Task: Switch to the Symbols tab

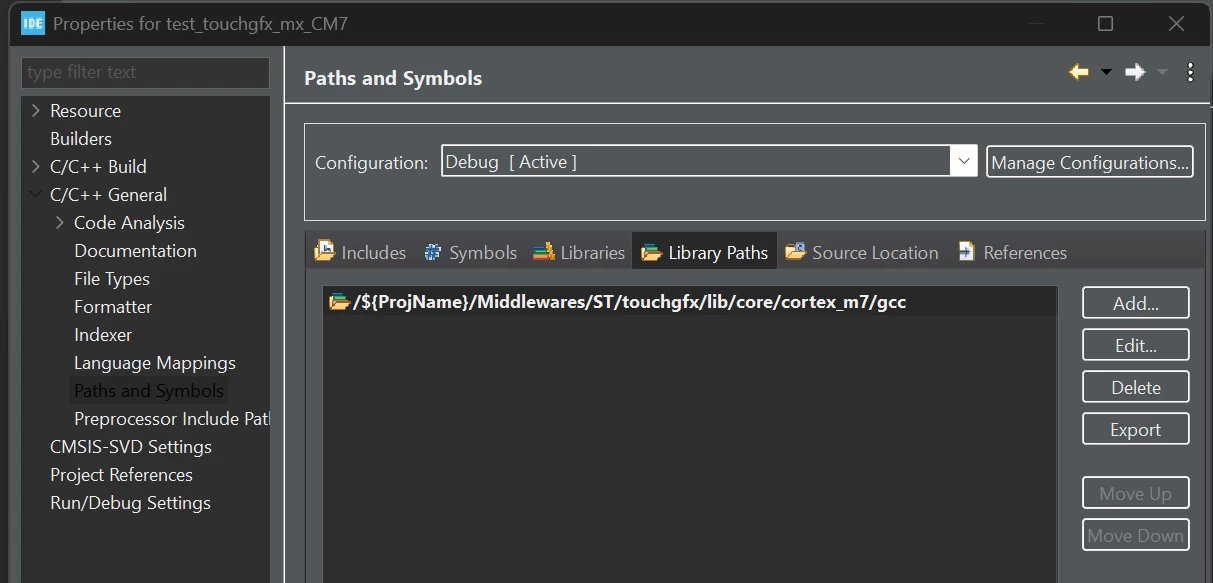Action: click(x=470, y=252)
